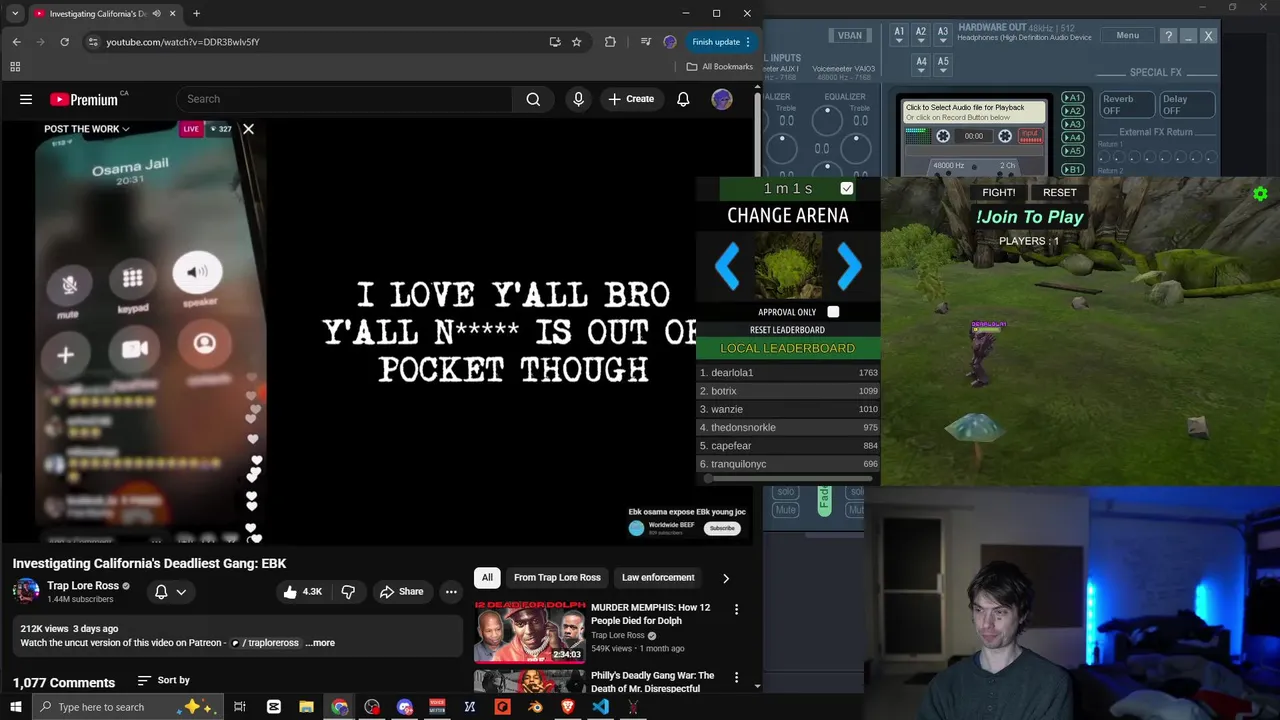Open A1 hardware out device dropdown

tap(899, 35)
